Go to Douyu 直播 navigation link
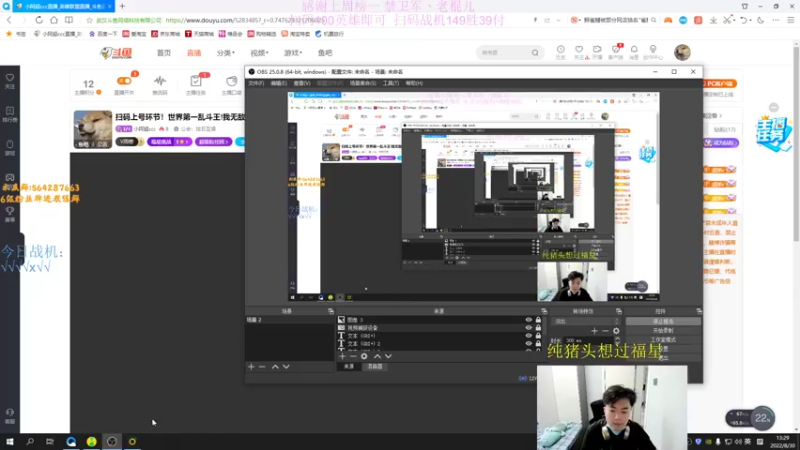 coord(194,53)
